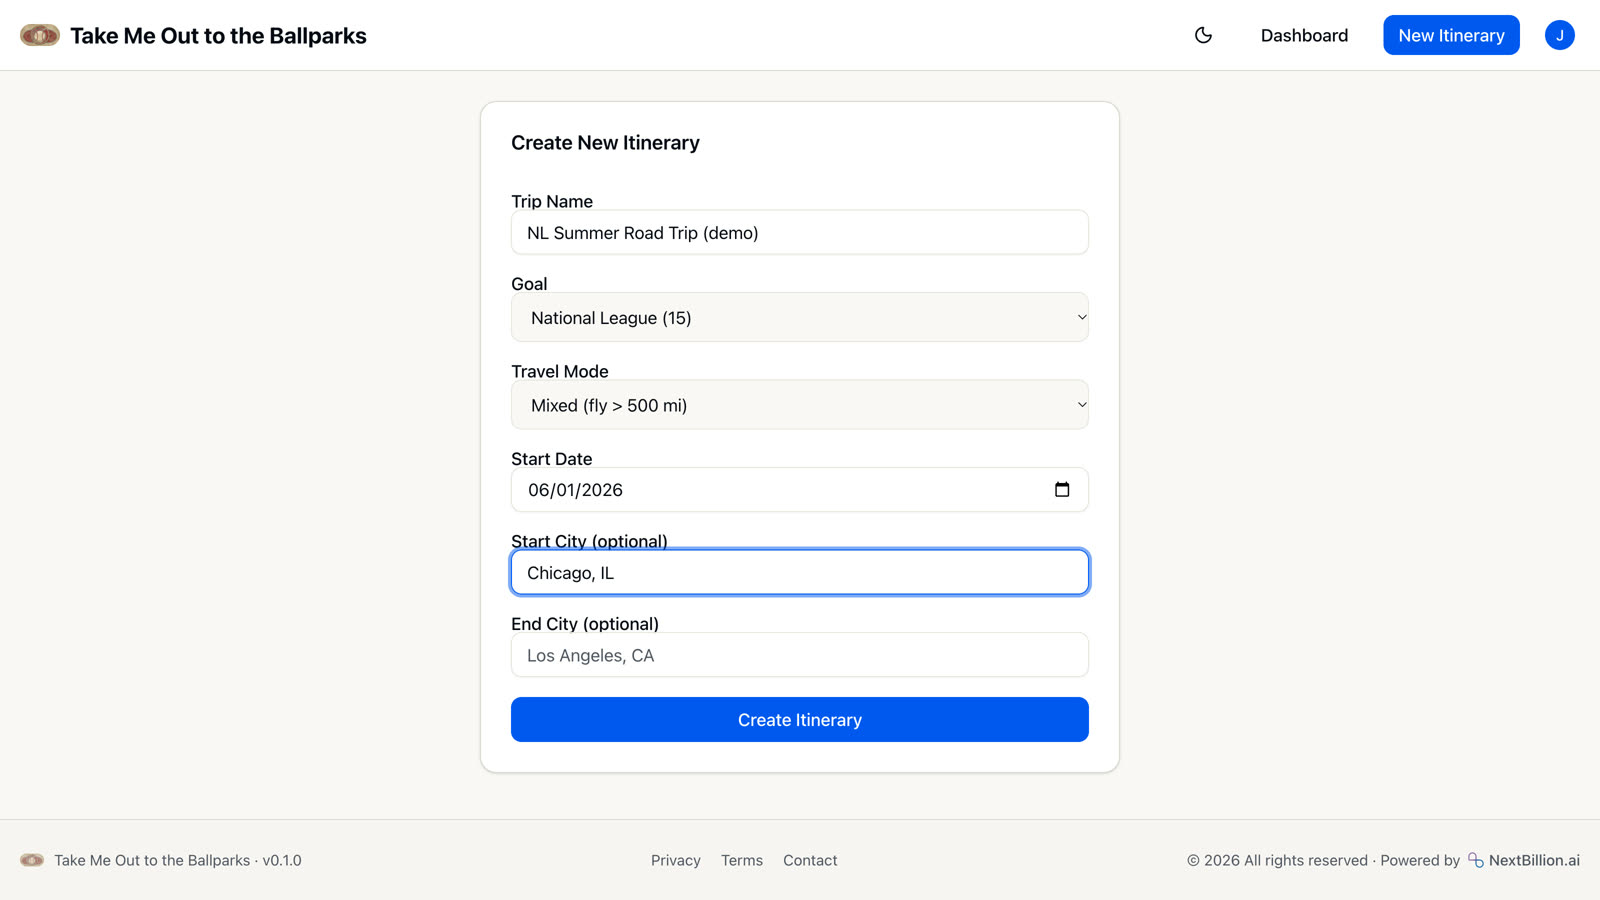Expand the Travel Mode dropdown
This screenshot has height=900, width=1600.
tap(800, 405)
